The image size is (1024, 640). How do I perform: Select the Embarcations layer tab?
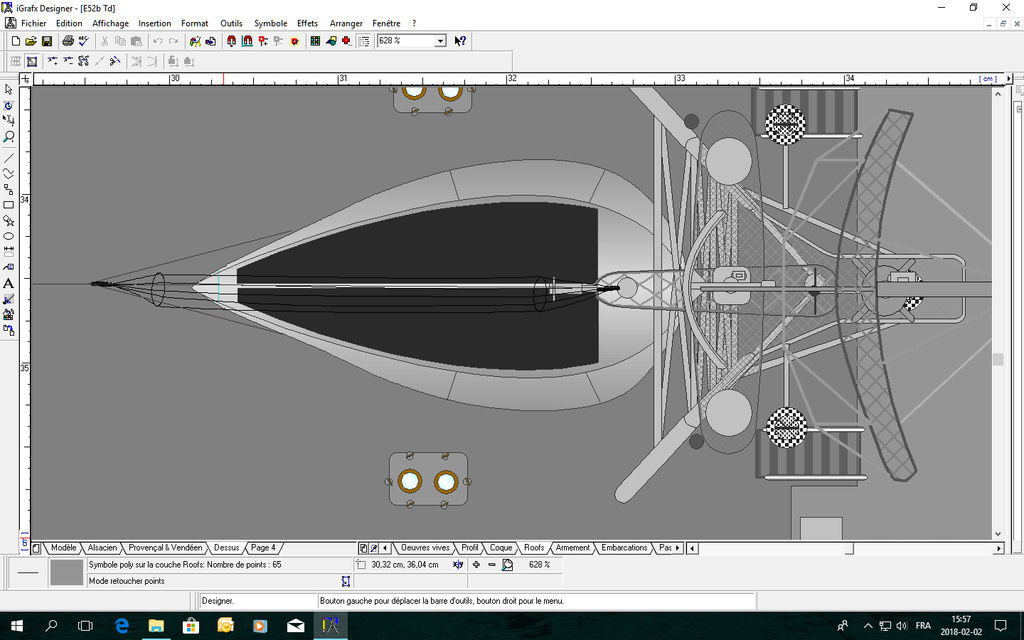pos(624,548)
